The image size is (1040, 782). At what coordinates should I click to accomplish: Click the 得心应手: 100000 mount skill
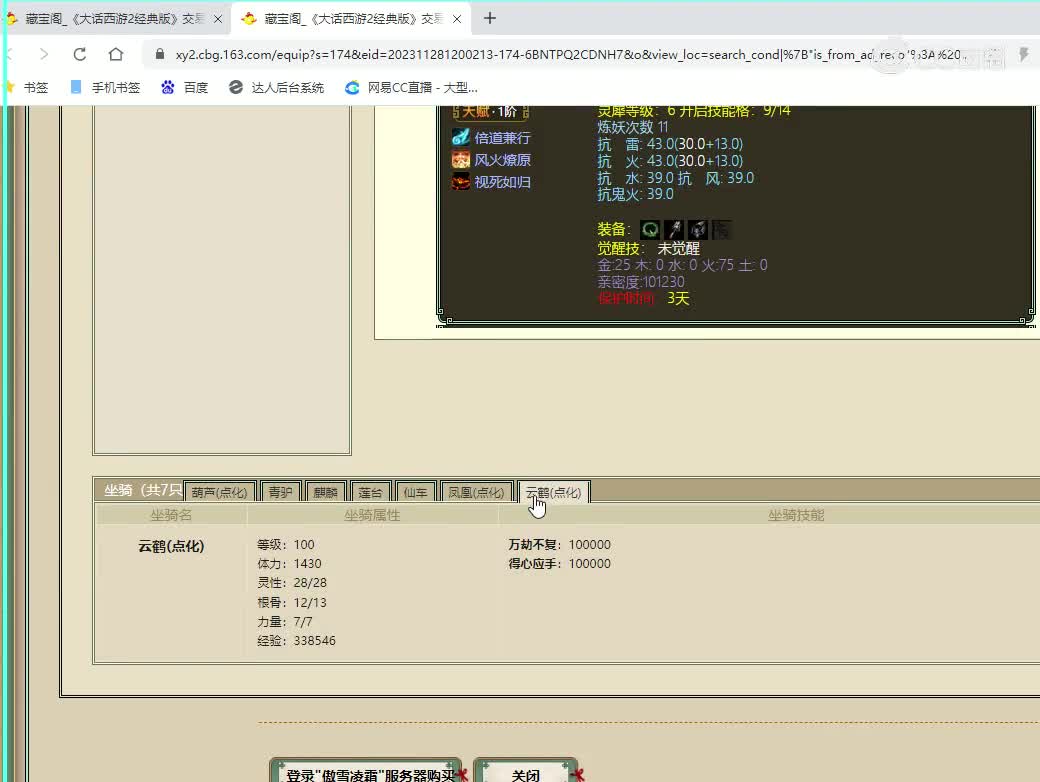559,564
